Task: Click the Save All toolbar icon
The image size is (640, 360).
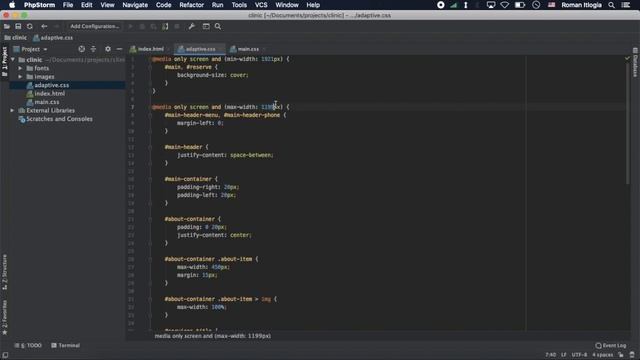Action: [x=18, y=27]
